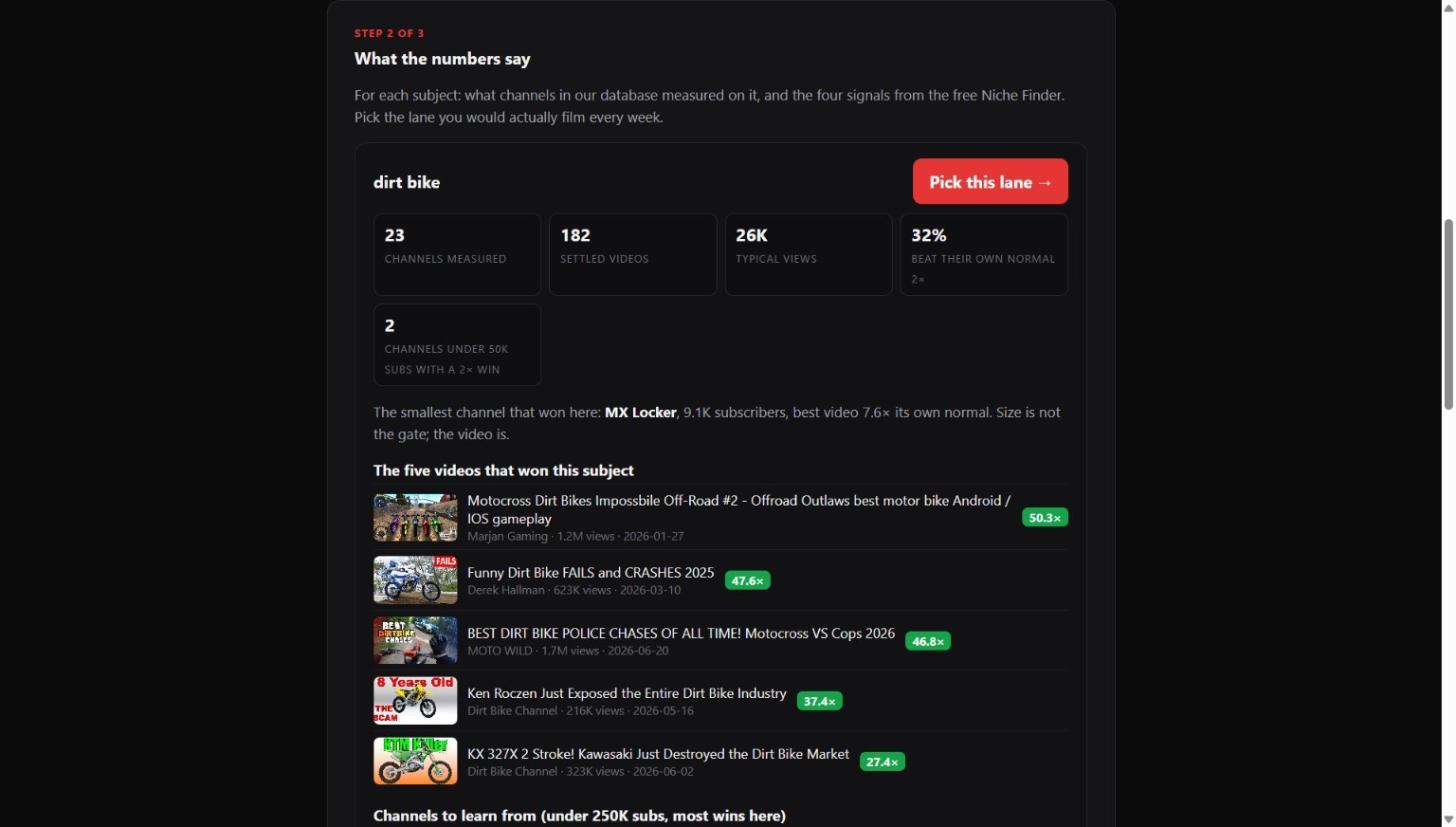The image size is (1456, 827).
Task: Click the KX 327X Kawasaki thumbnail
Action: pos(415,761)
